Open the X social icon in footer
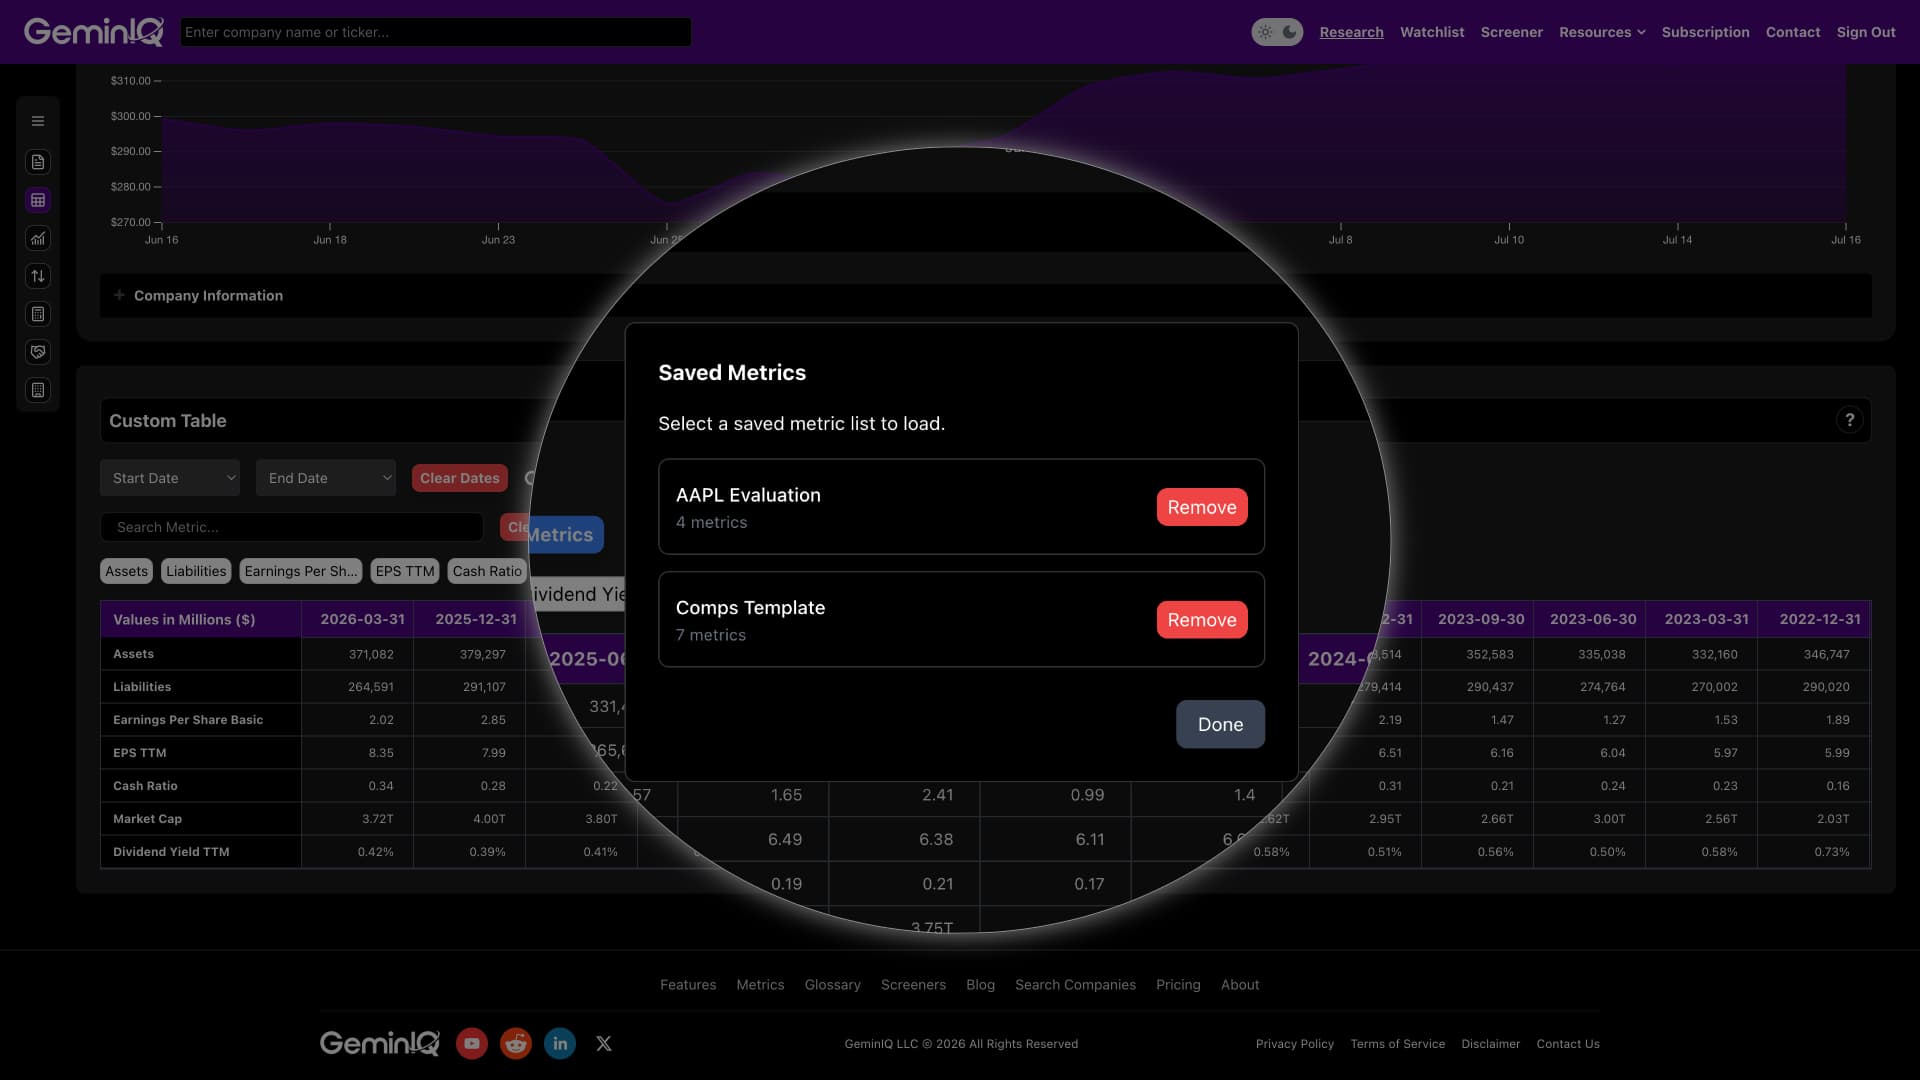 click(604, 1043)
